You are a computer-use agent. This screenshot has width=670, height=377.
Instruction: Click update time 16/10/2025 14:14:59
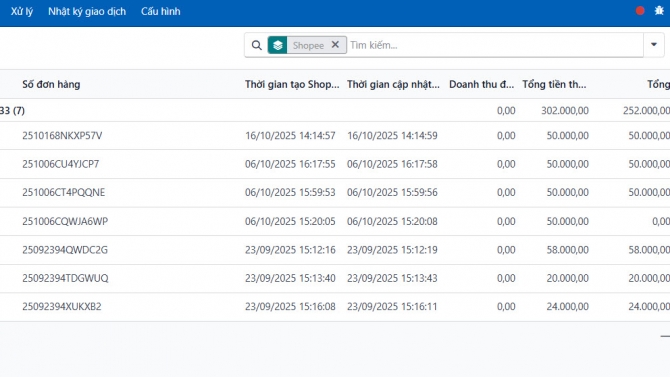392,136
